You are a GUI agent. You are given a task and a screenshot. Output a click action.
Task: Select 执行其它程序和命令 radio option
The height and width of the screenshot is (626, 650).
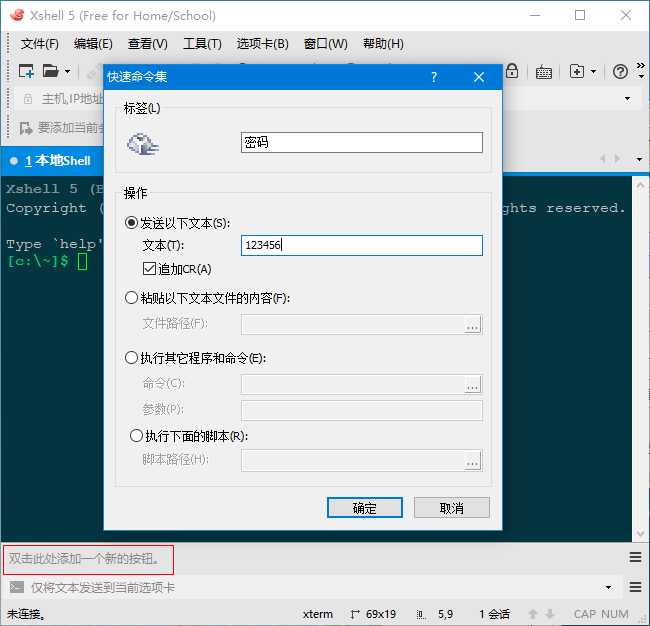click(131, 357)
